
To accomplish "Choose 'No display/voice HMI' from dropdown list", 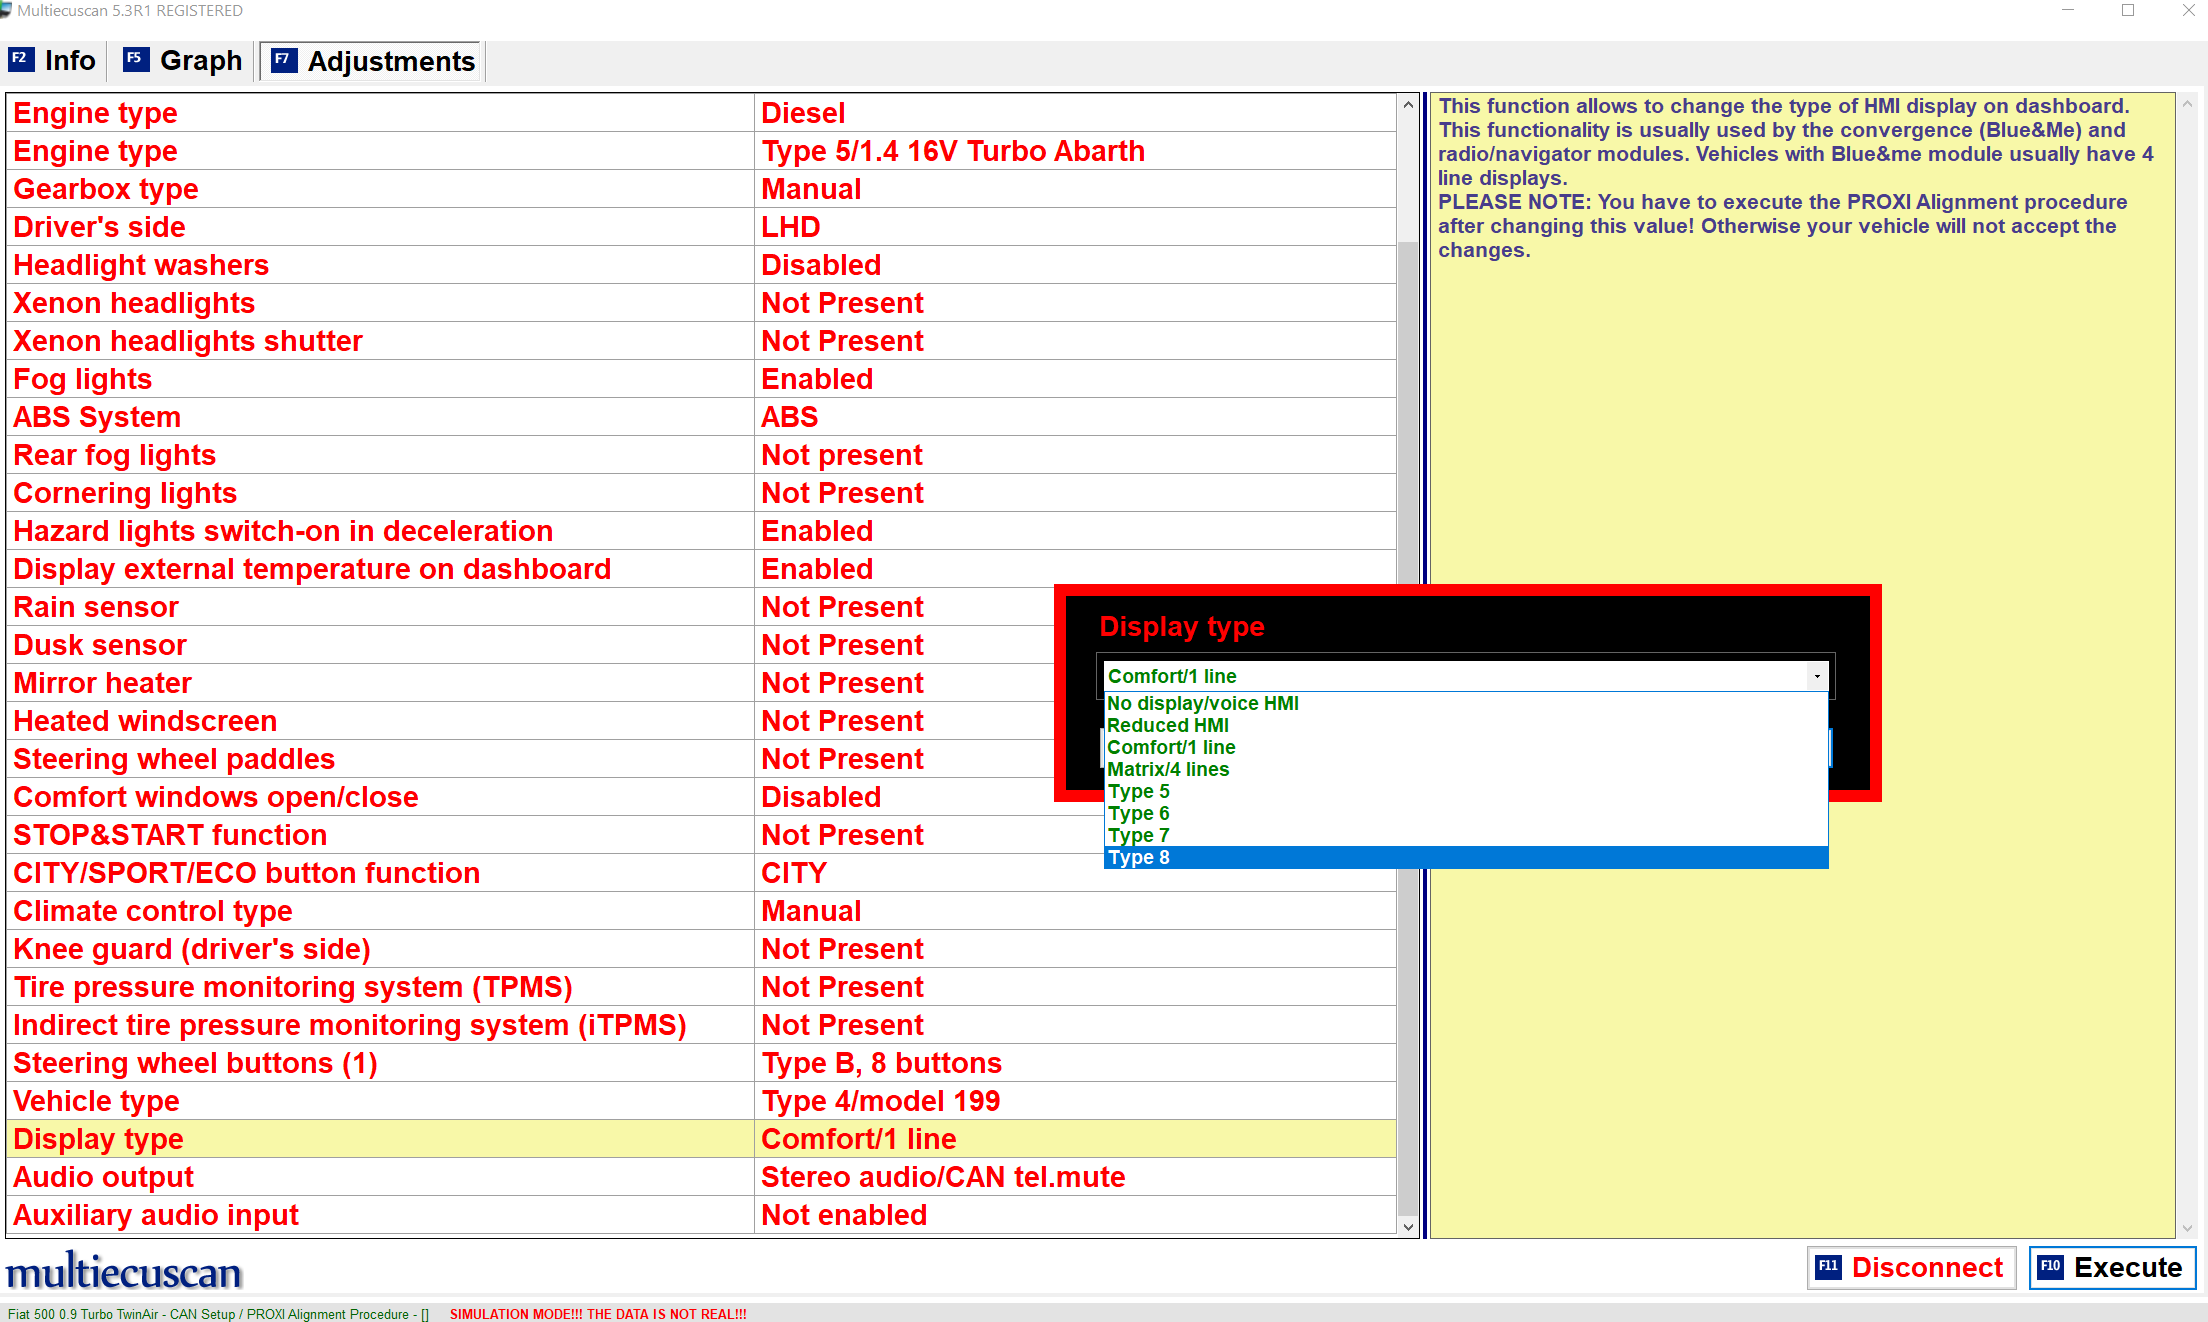I will tap(1466, 703).
